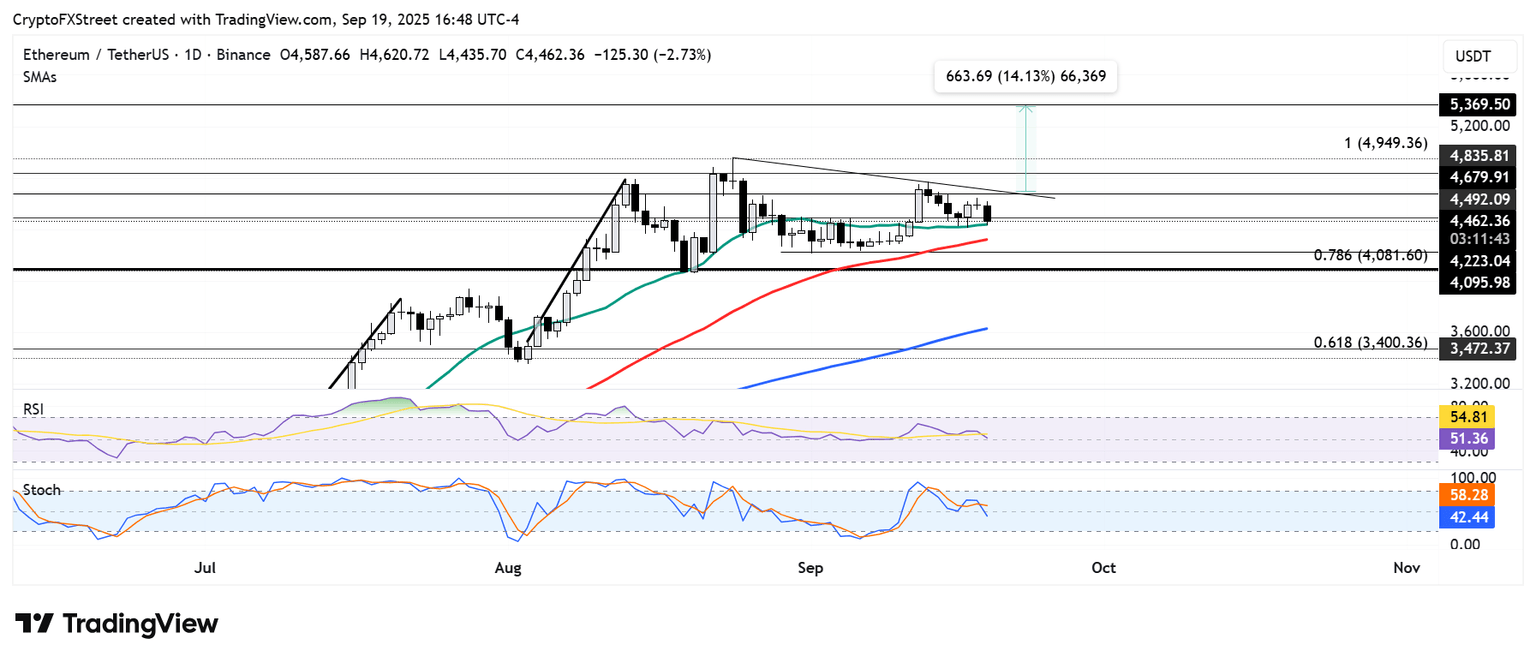Click the Sep date on time axis
Screen dimensions: 1536x662
[x=810, y=568]
